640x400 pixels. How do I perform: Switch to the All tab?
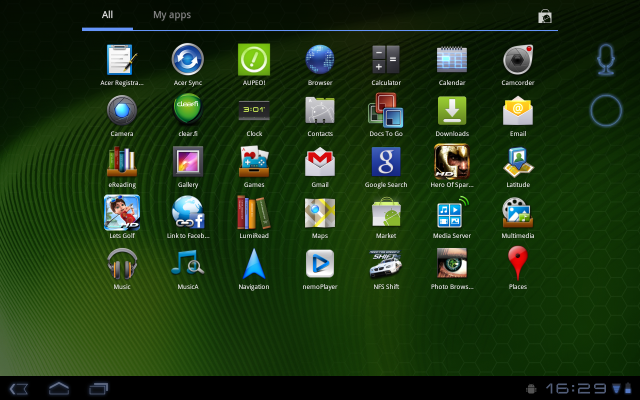(107, 15)
